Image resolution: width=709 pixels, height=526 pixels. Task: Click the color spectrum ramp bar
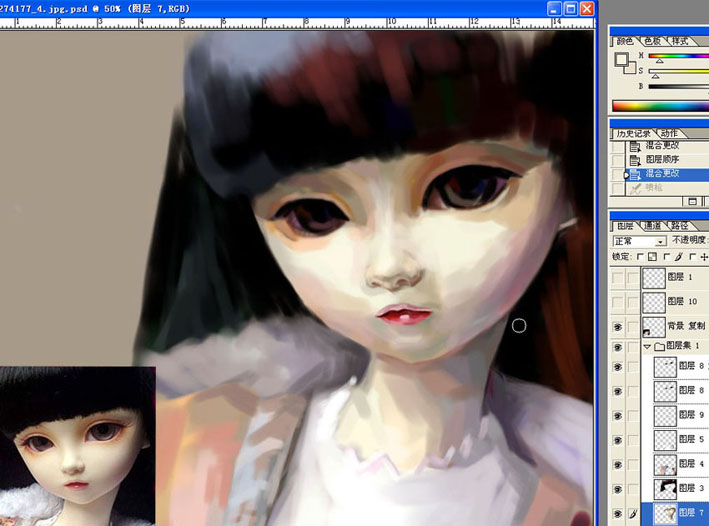[660, 106]
